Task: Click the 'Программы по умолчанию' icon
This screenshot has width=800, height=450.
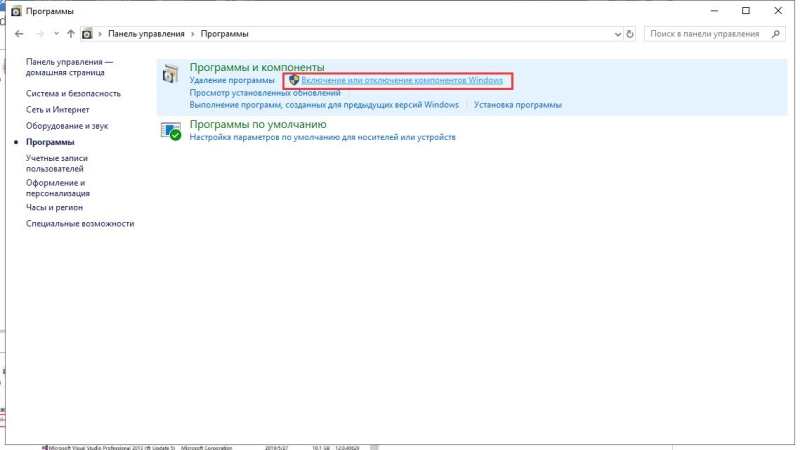Action: point(171,131)
